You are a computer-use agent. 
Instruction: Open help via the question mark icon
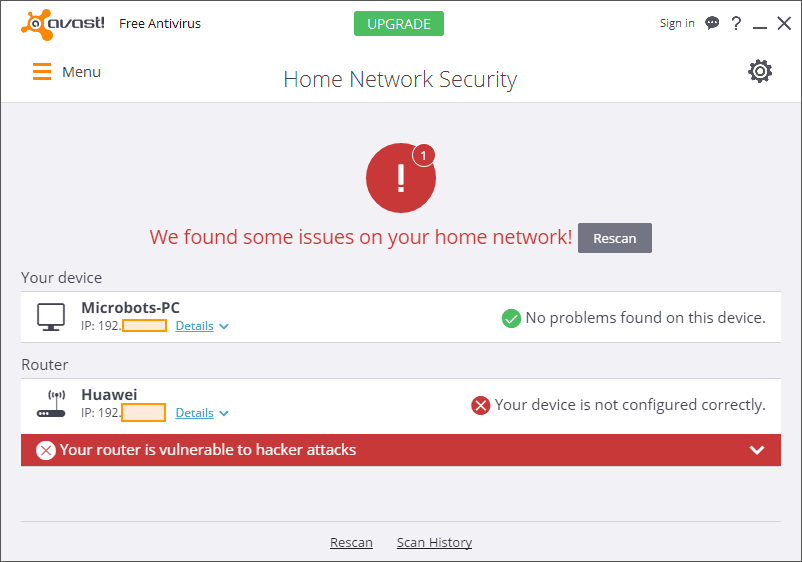tap(736, 23)
